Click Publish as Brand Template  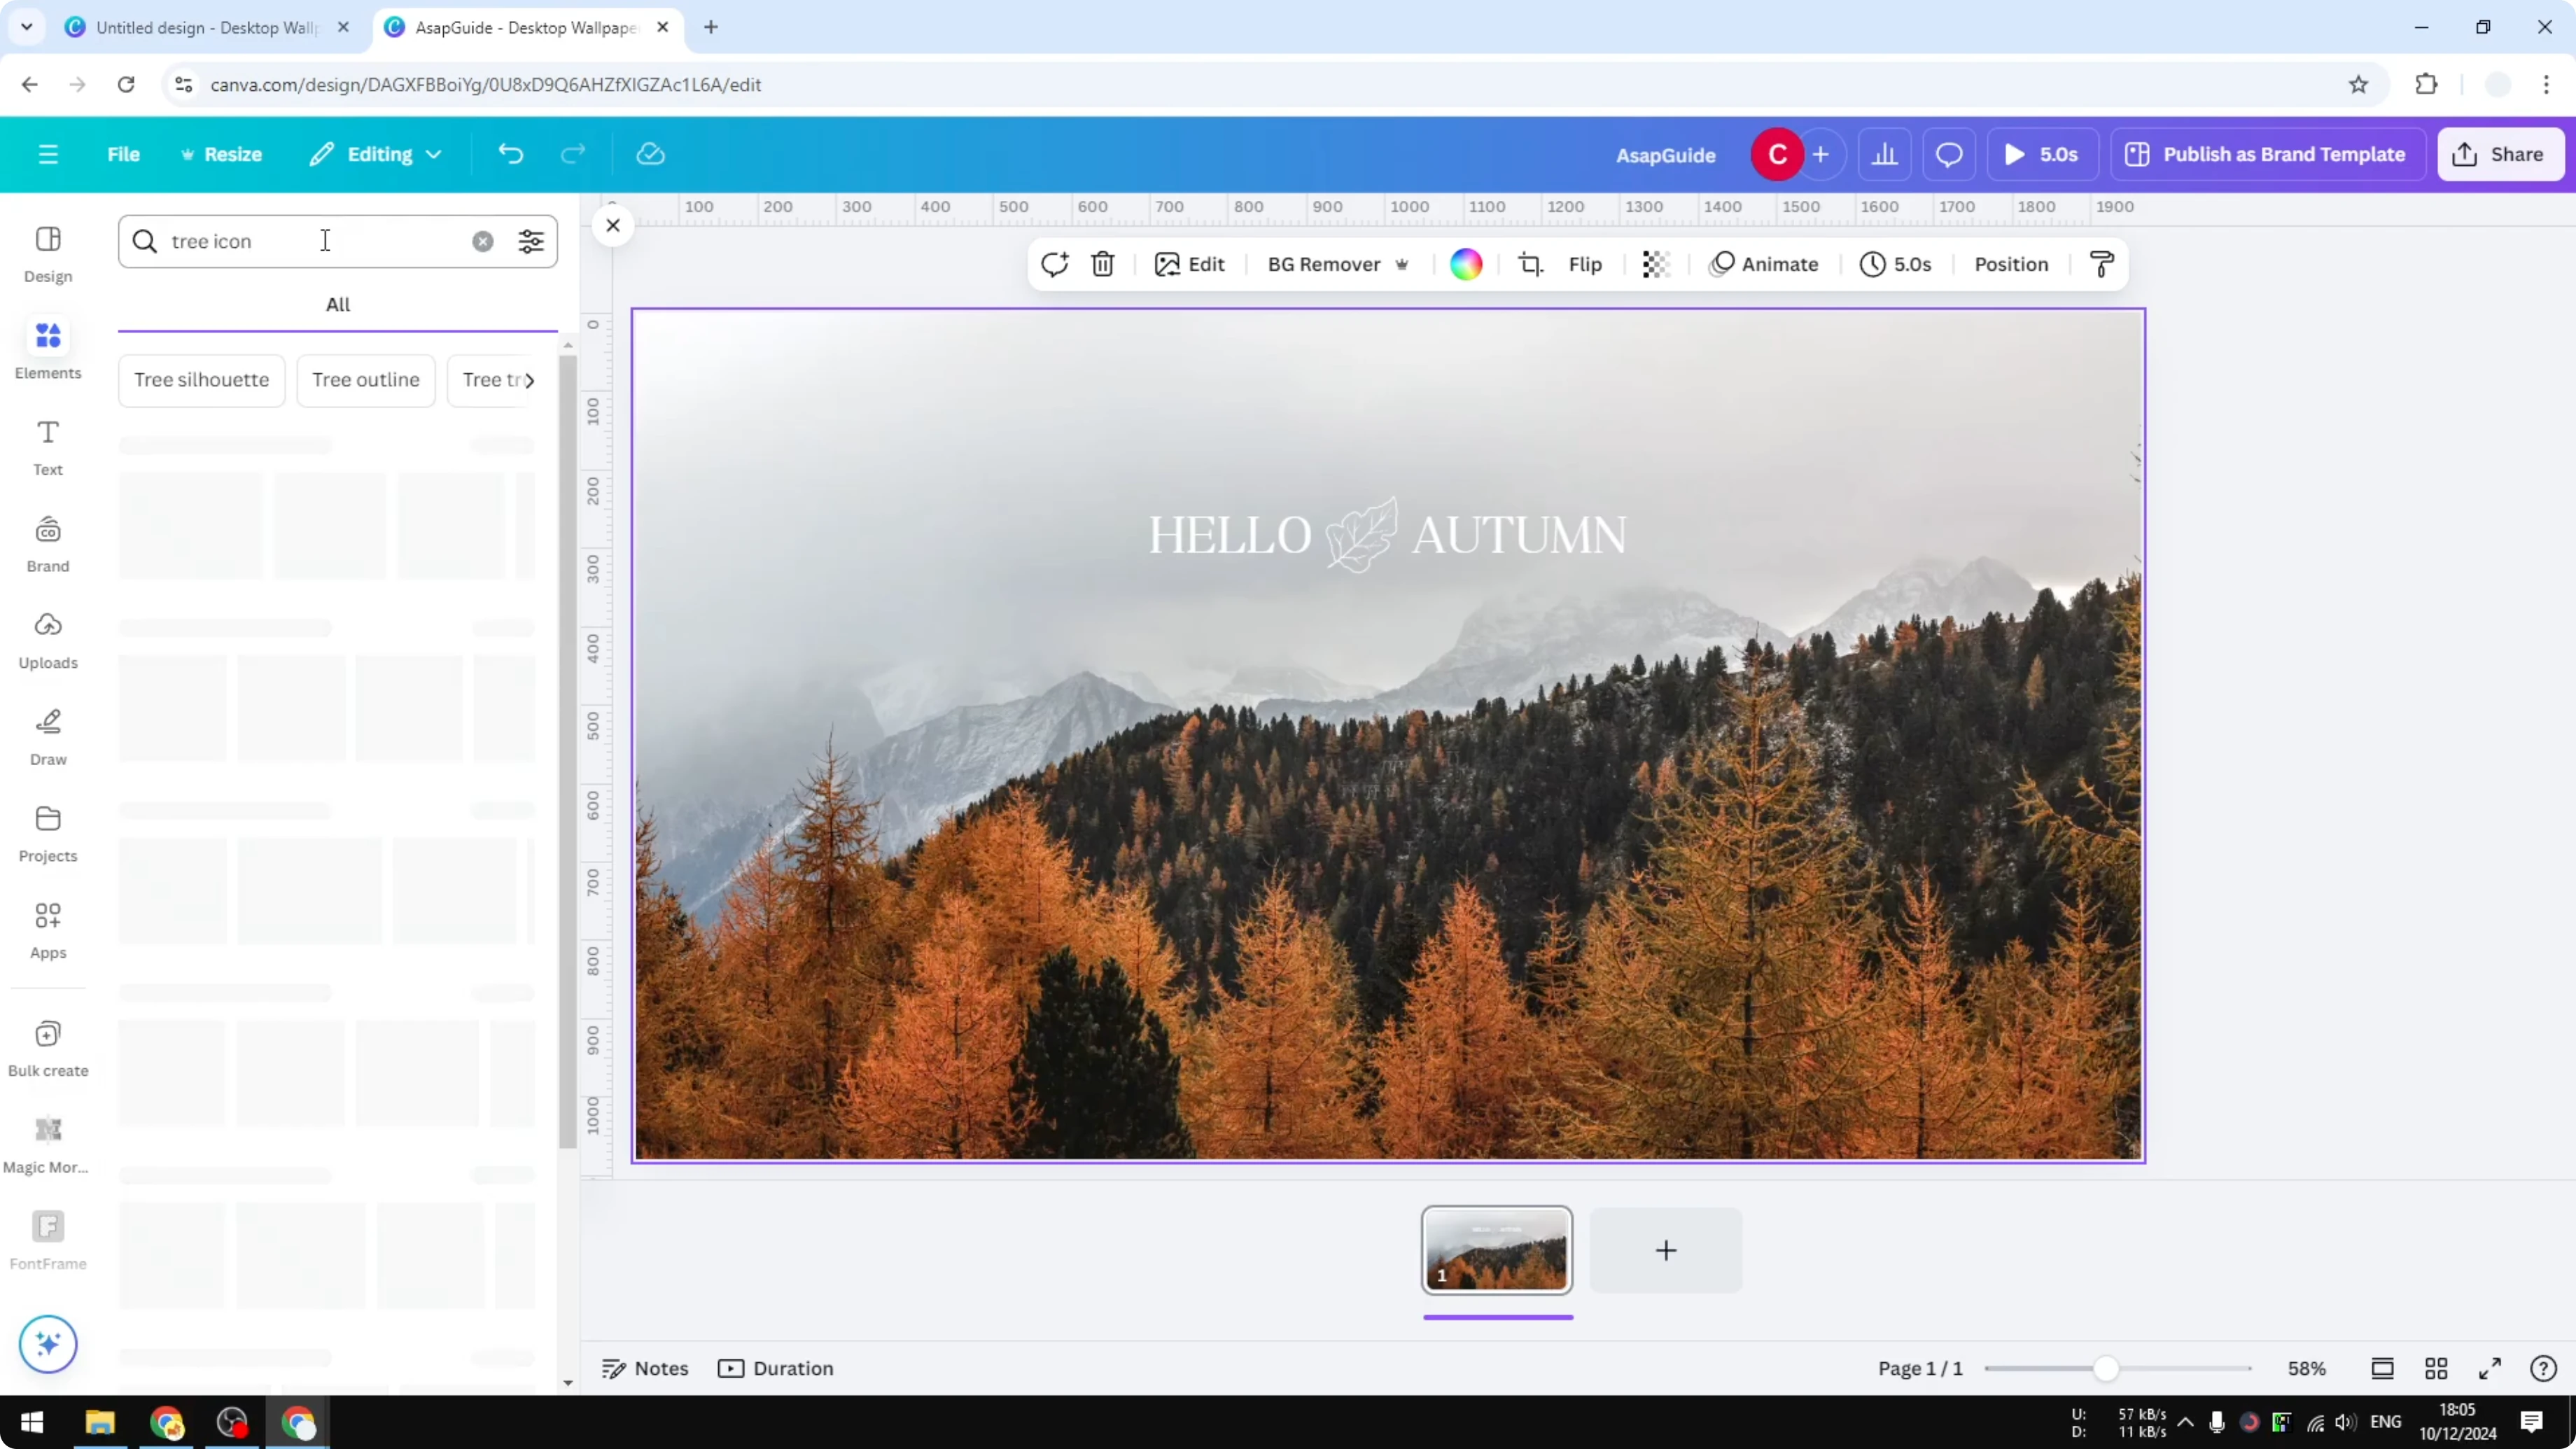click(x=2267, y=154)
